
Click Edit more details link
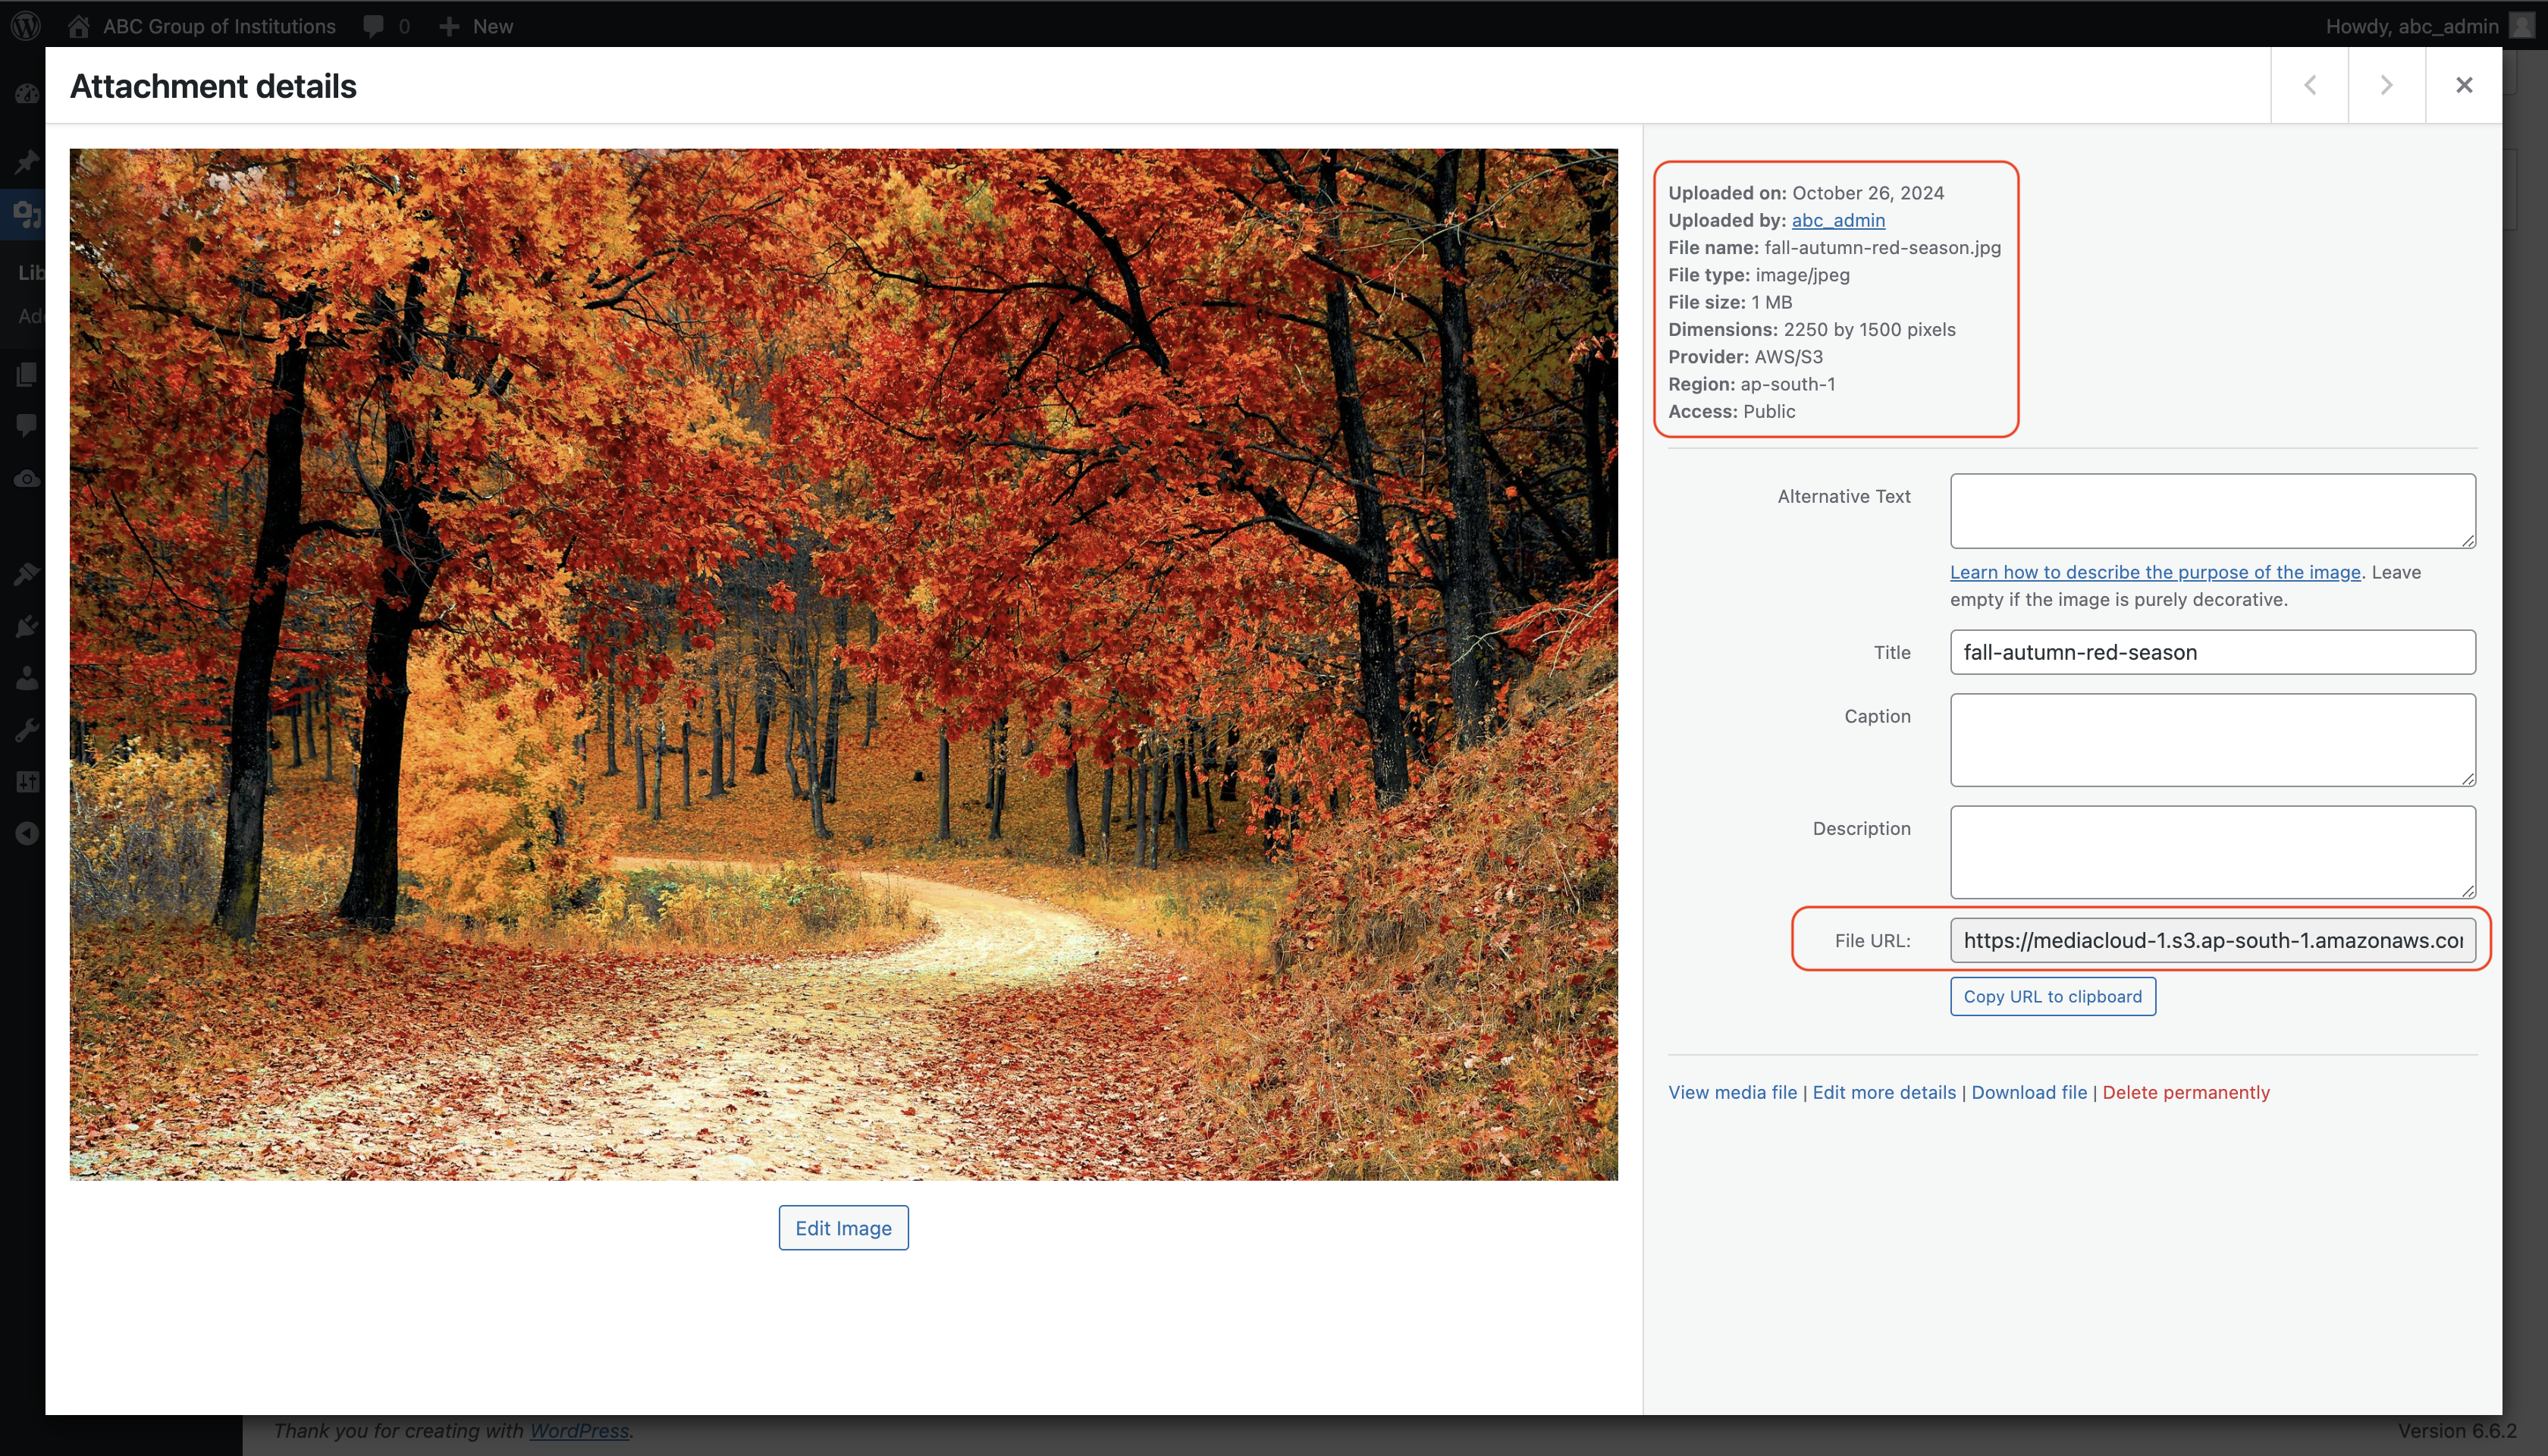click(1884, 1092)
